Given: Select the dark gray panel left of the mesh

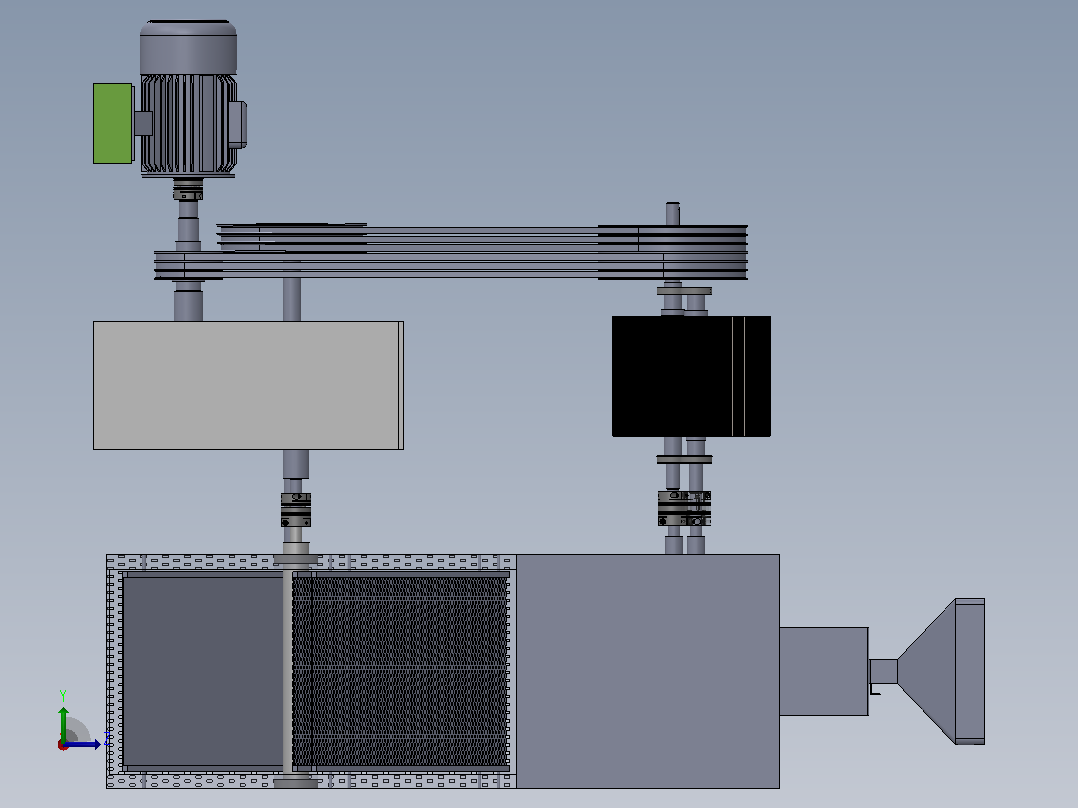Looking at the screenshot, I should (x=203, y=672).
